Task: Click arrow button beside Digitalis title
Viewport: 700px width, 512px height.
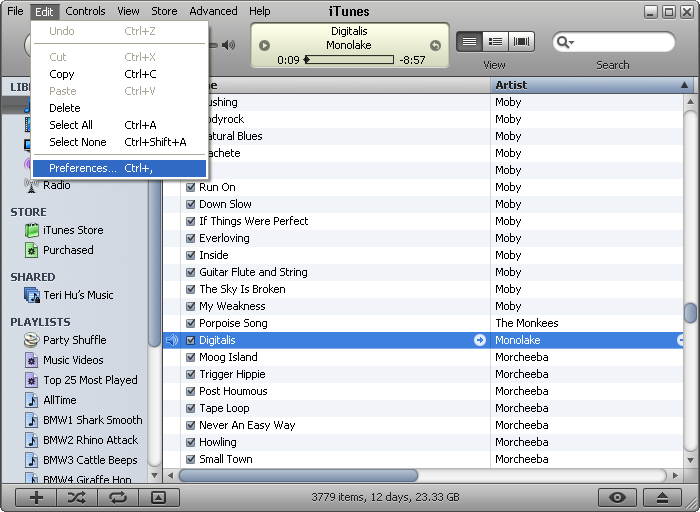Action: point(480,340)
